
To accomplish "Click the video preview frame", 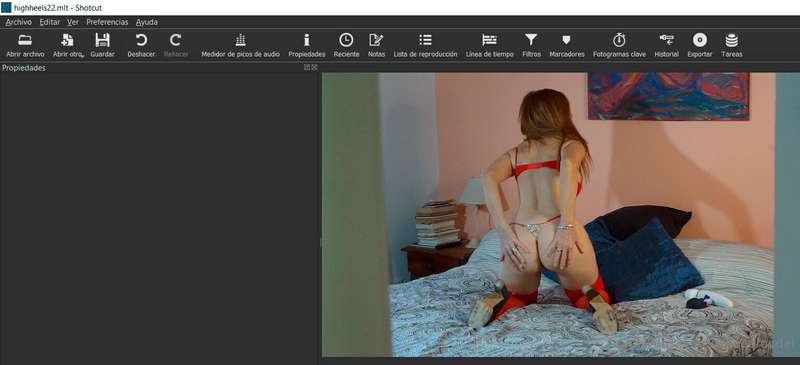I will tap(561, 214).
